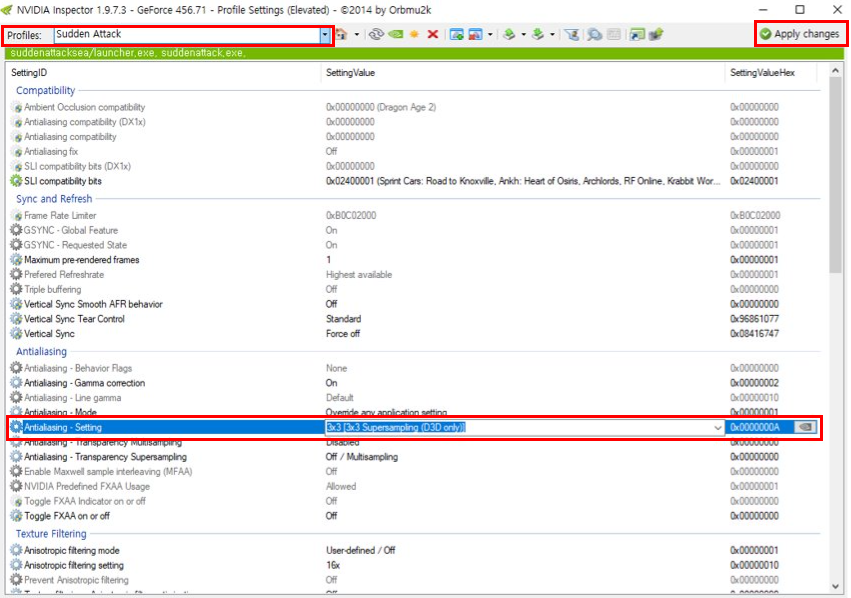Select the Antialiasing fix setting name
851x598 pixels.
click(x=51, y=151)
